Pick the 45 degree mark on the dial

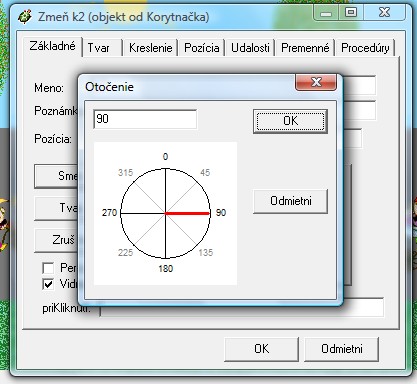point(205,172)
